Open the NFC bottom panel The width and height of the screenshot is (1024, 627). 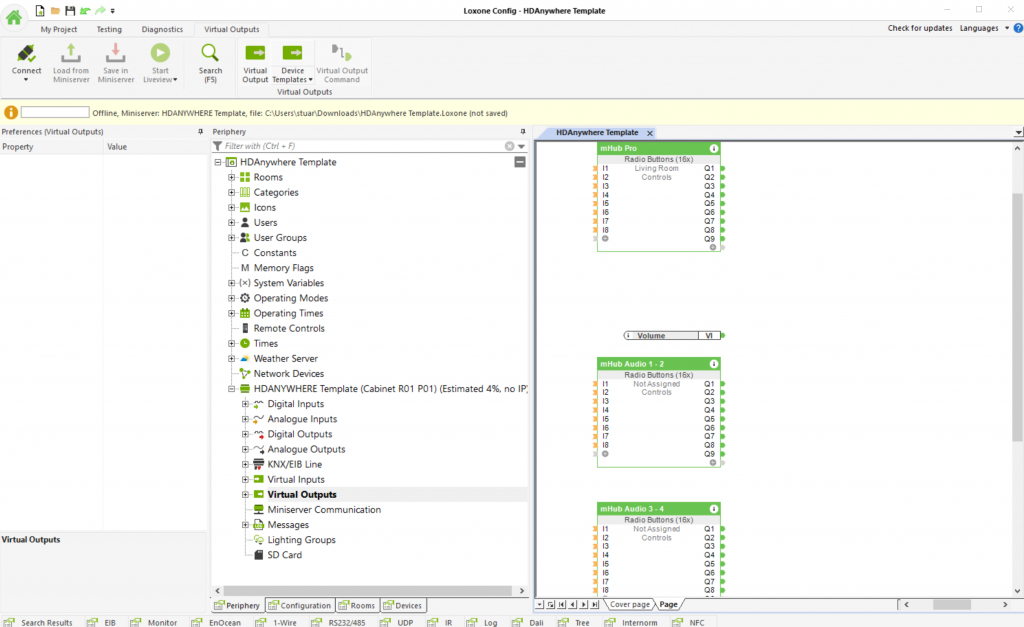click(689, 622)
